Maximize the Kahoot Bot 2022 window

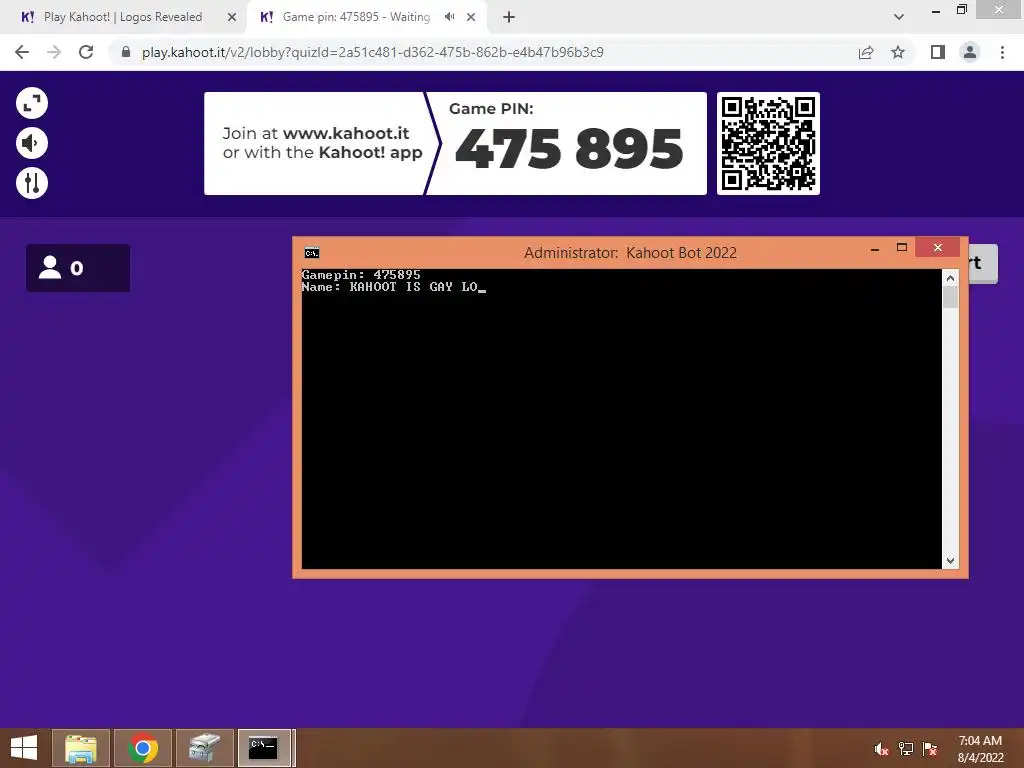pyautogui.click(x=902, y=248)
